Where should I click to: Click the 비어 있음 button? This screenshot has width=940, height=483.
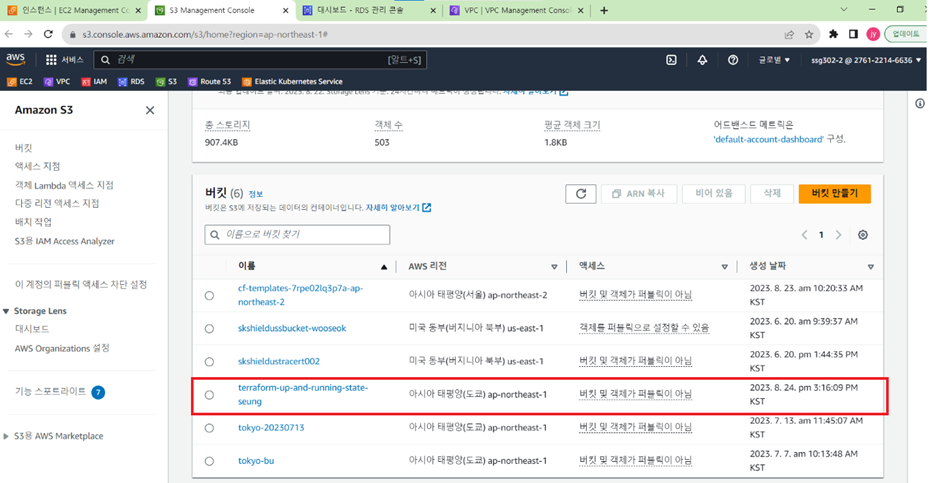[714, 194]
